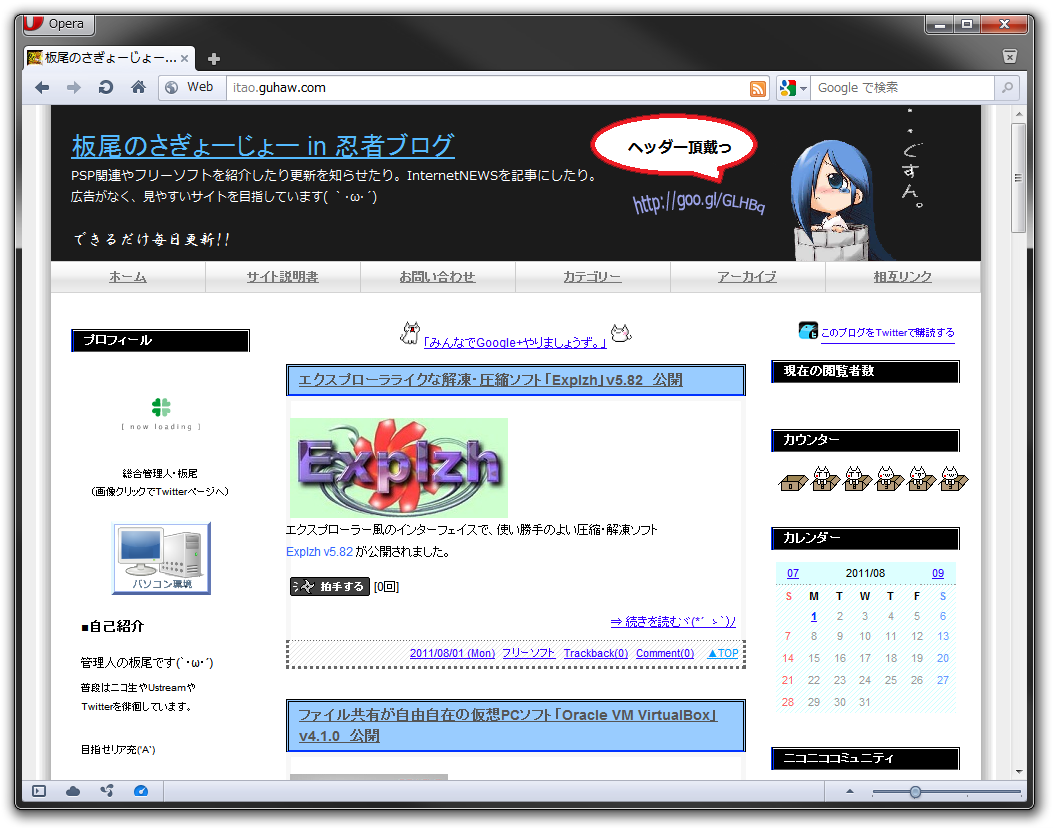Open calendar day 1 link
Viewport: 1053px width, 828px height.
coord(813,616)
